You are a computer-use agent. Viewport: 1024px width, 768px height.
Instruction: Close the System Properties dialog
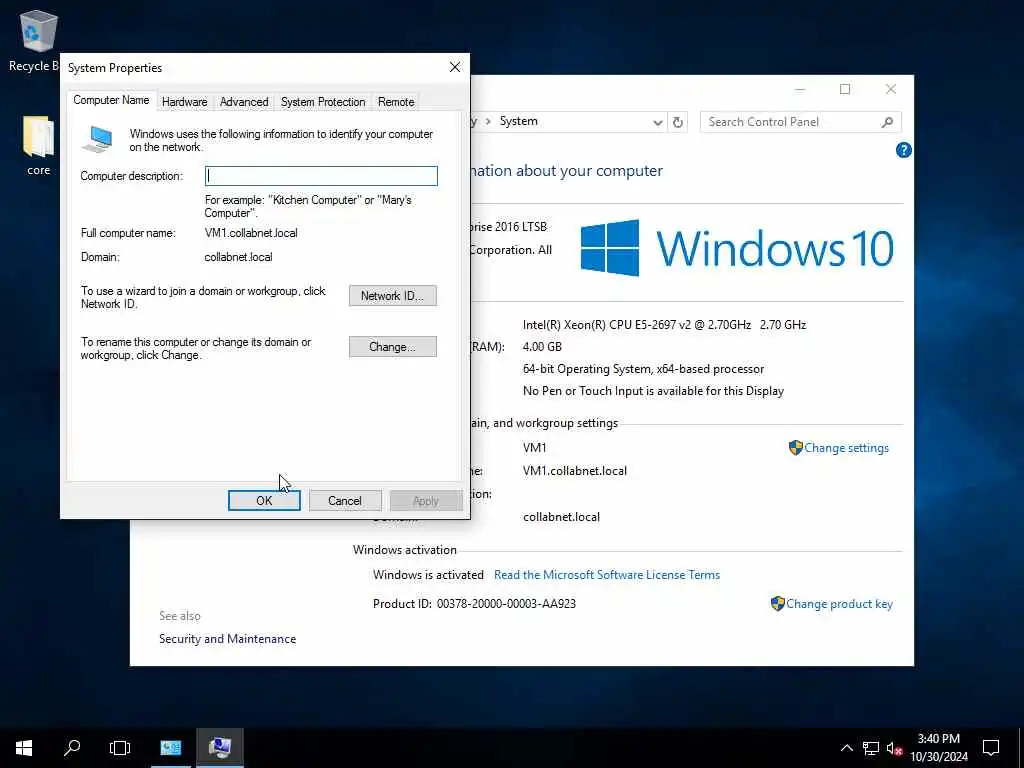[455, 67]
